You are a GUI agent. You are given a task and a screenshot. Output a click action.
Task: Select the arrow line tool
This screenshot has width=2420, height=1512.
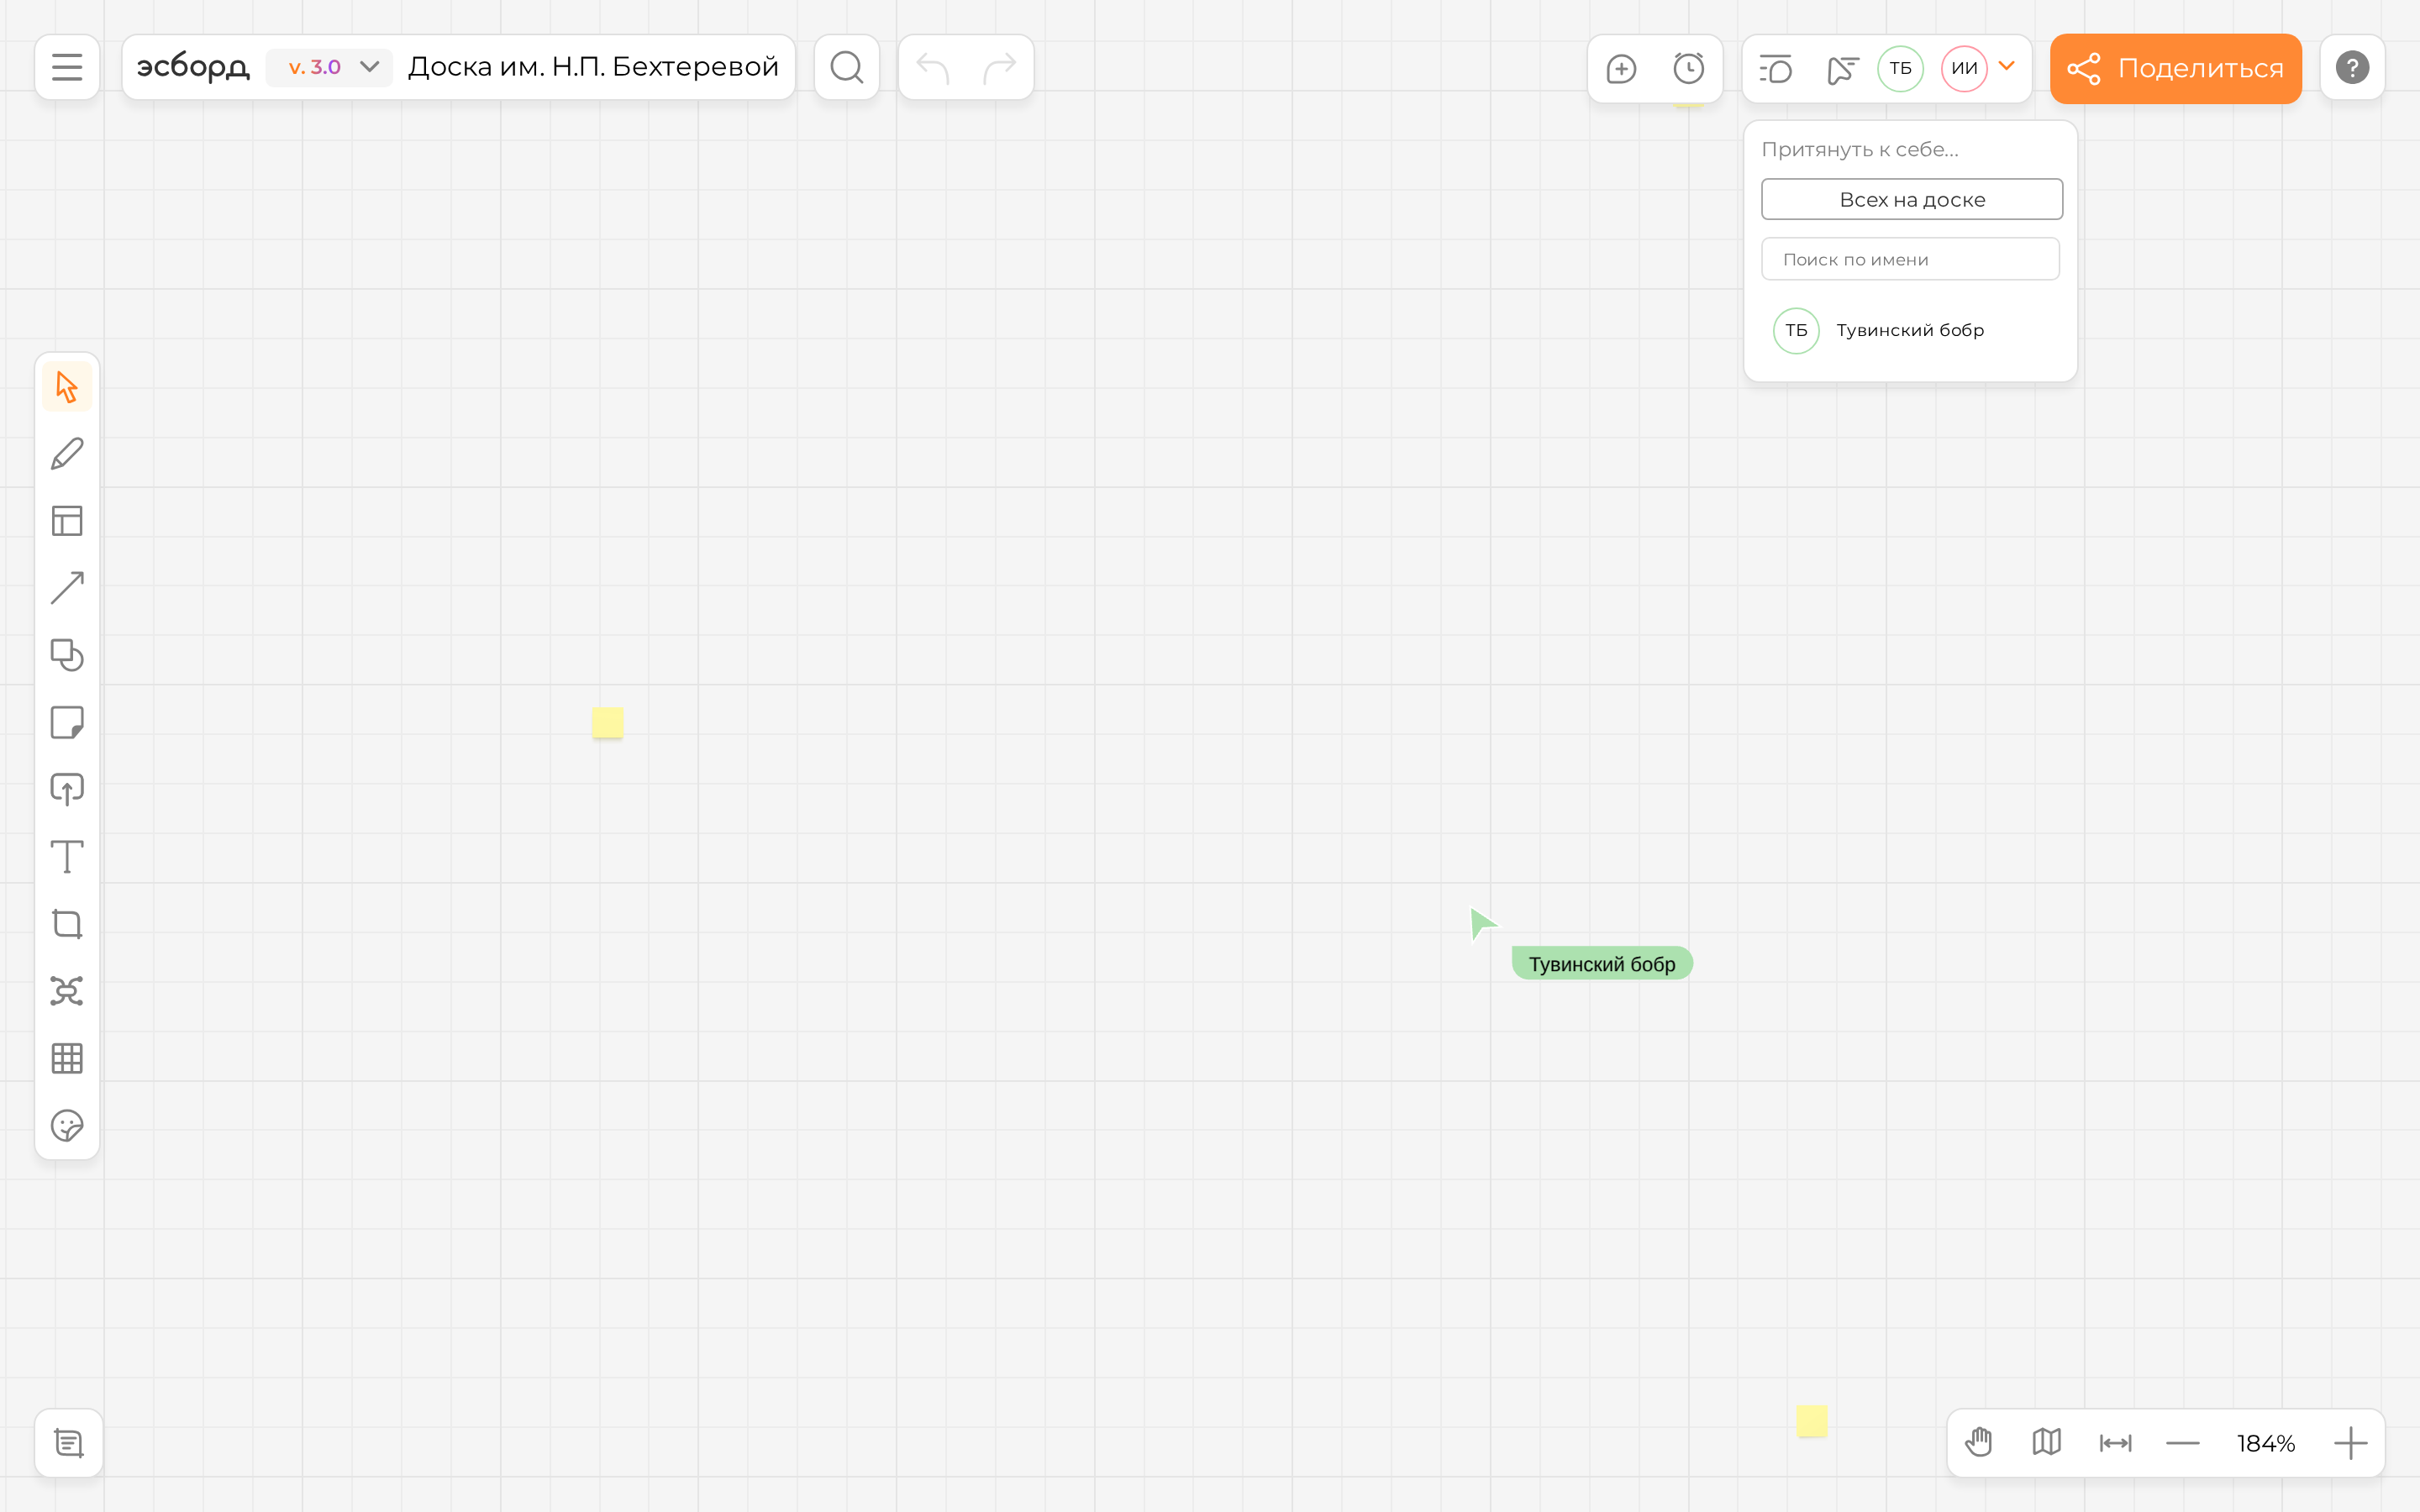[x=67, y=588]
